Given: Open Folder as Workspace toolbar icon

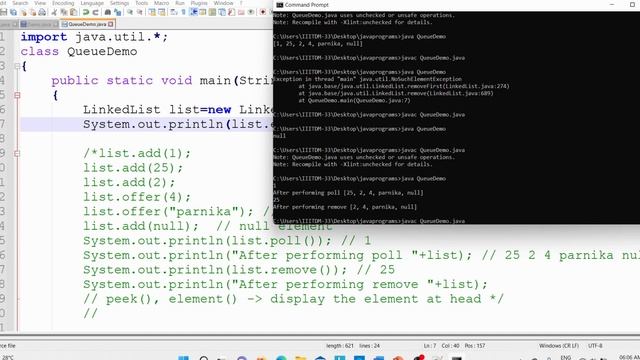Looking at the screenshot, I should 241,12.
